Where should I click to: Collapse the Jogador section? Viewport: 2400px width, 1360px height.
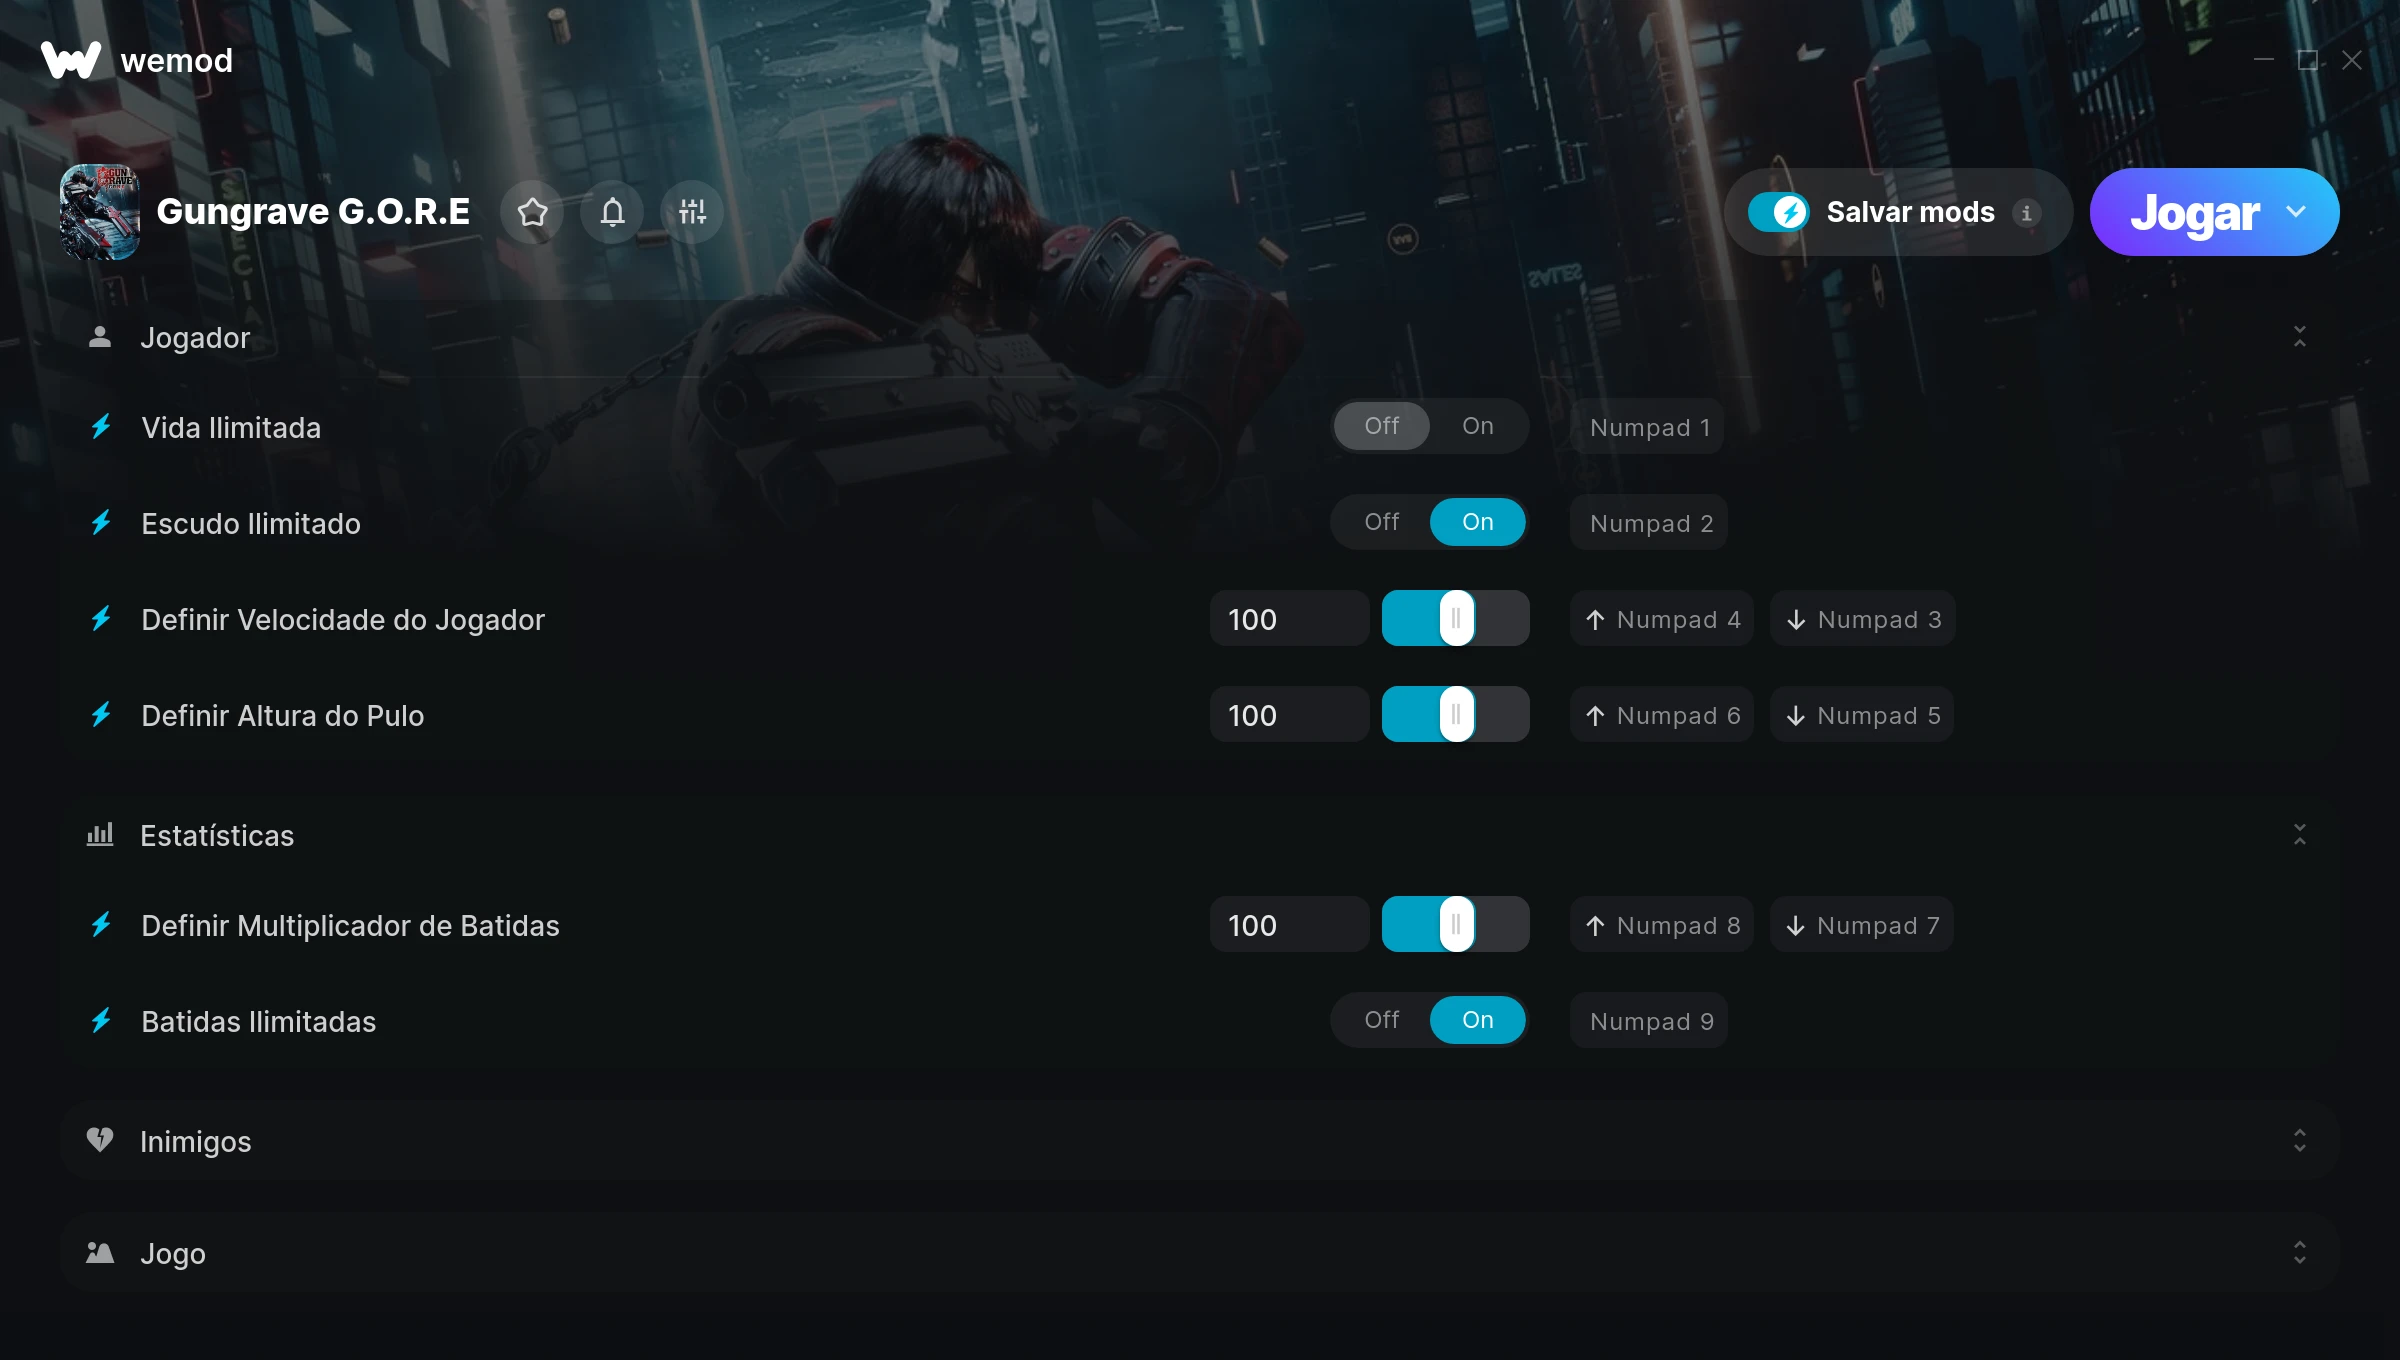[2300, 337]
